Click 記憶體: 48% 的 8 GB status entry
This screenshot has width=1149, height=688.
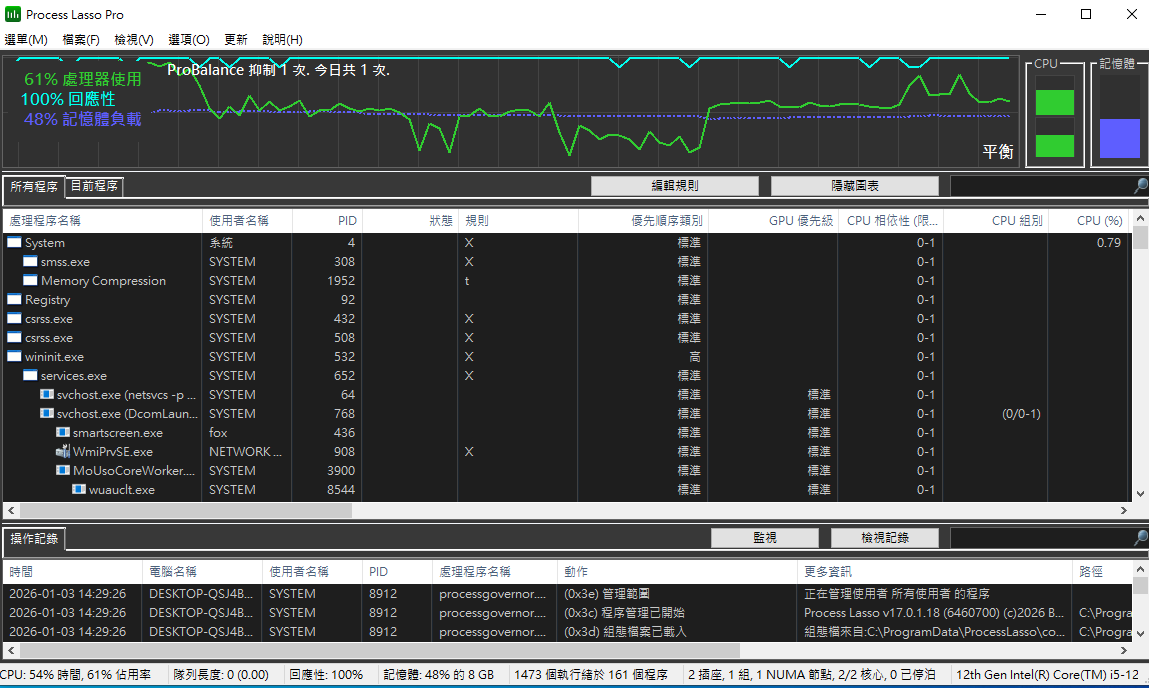[438, 675]
